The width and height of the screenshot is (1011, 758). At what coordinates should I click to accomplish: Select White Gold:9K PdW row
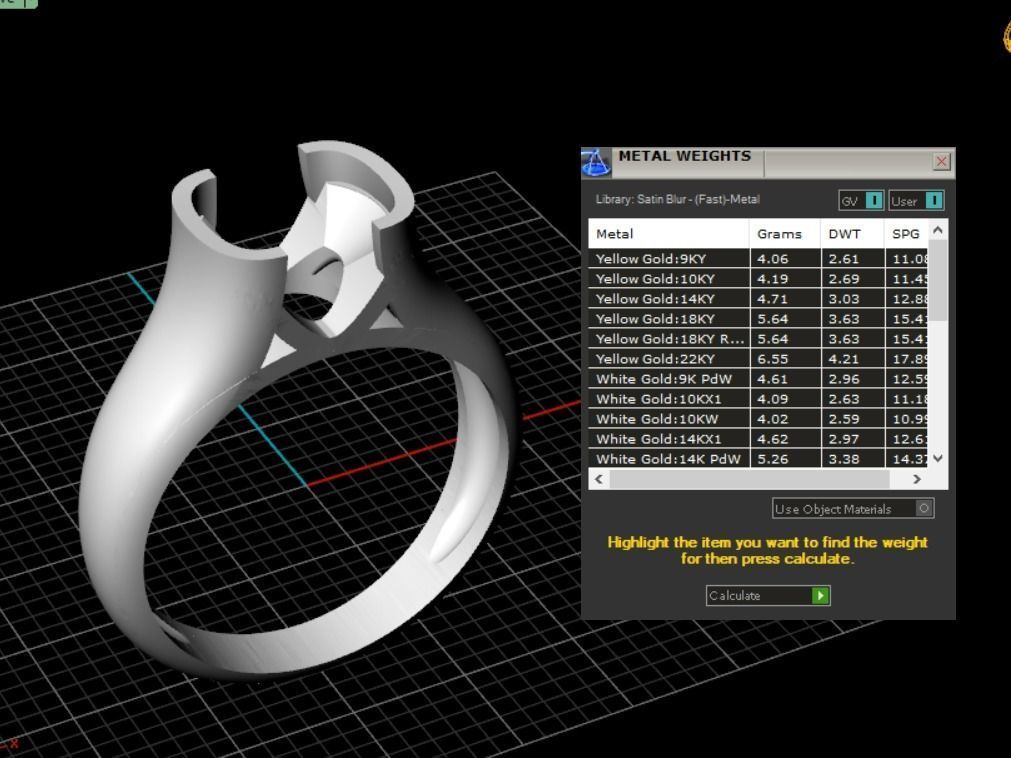coord(758,378)
